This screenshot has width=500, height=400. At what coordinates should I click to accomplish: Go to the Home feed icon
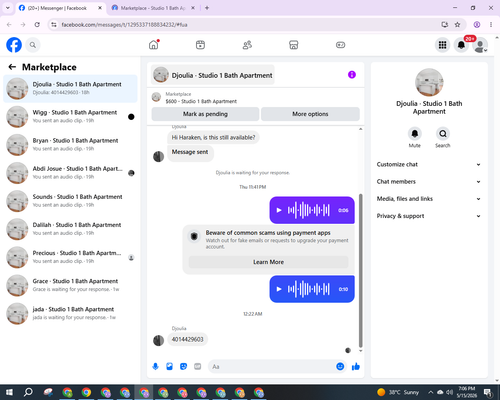coord(154,45)
